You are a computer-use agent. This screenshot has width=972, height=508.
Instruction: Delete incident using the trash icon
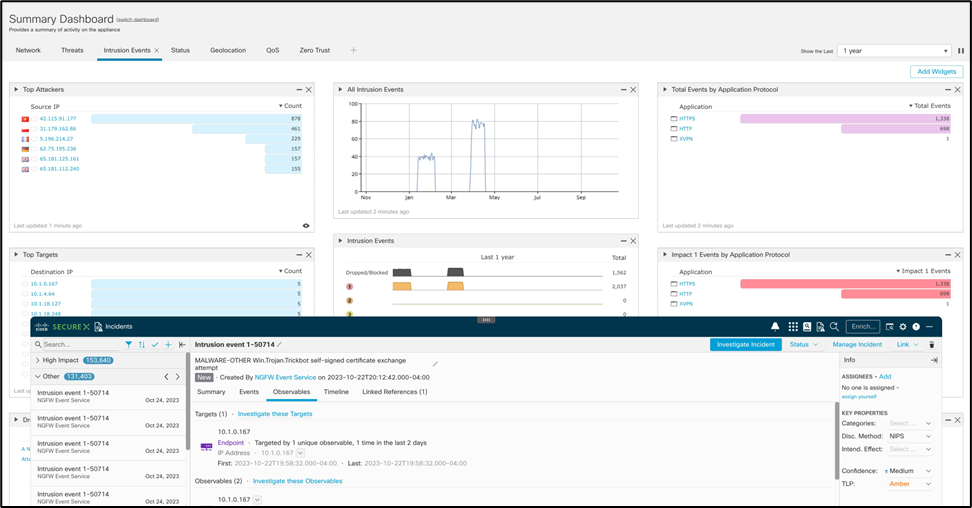[932, 344]
